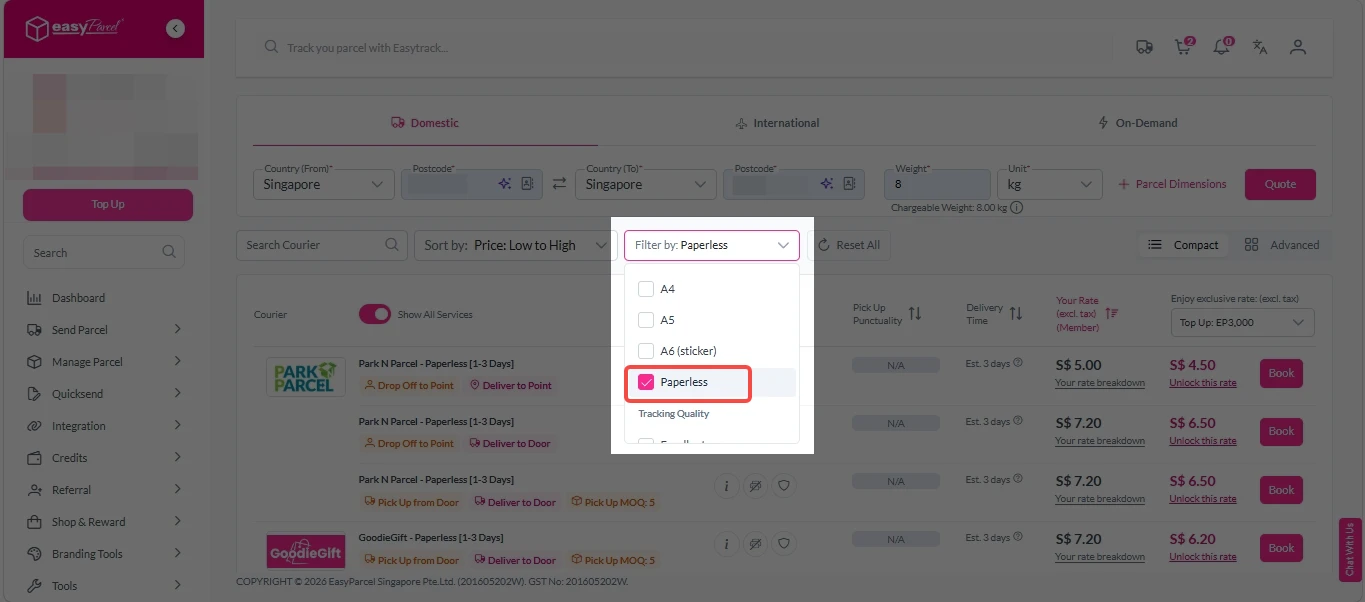Check the A4 filter checkbox
This screenshot has height=602, width=1365.
(646, 289)
